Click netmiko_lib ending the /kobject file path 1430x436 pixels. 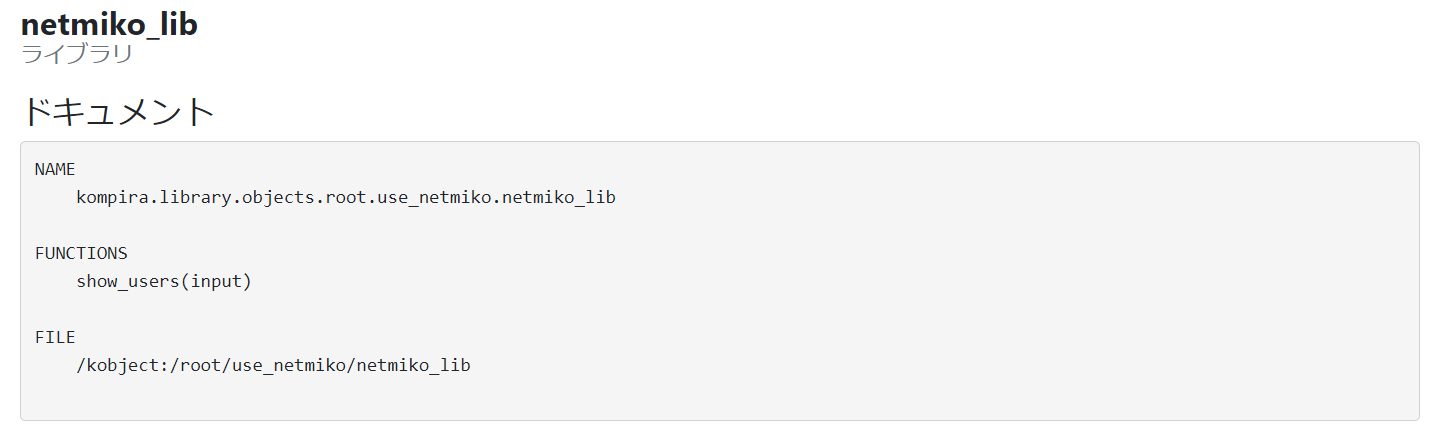pos(414,365)
